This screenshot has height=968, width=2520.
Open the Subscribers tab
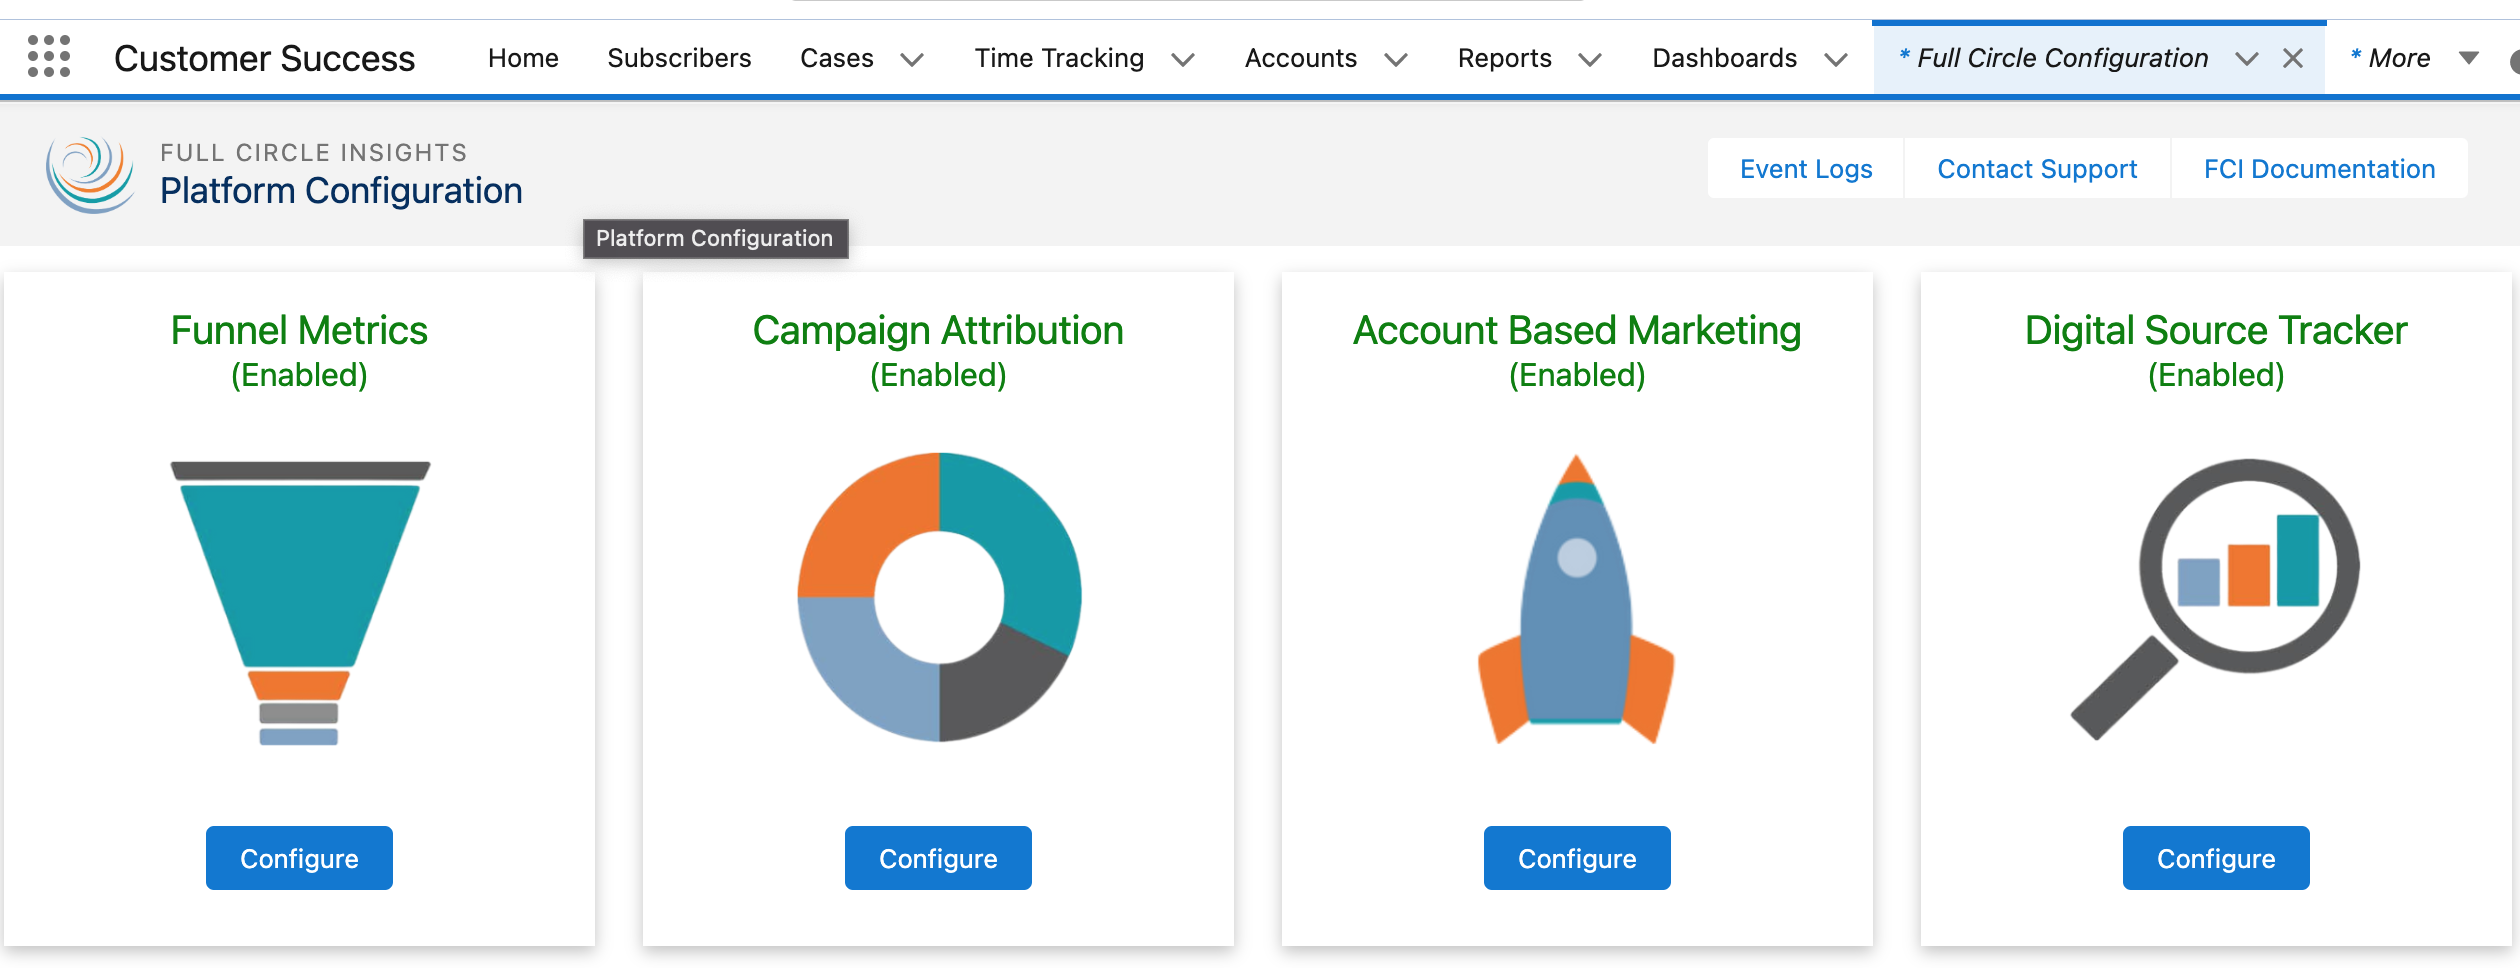point(679,58)
